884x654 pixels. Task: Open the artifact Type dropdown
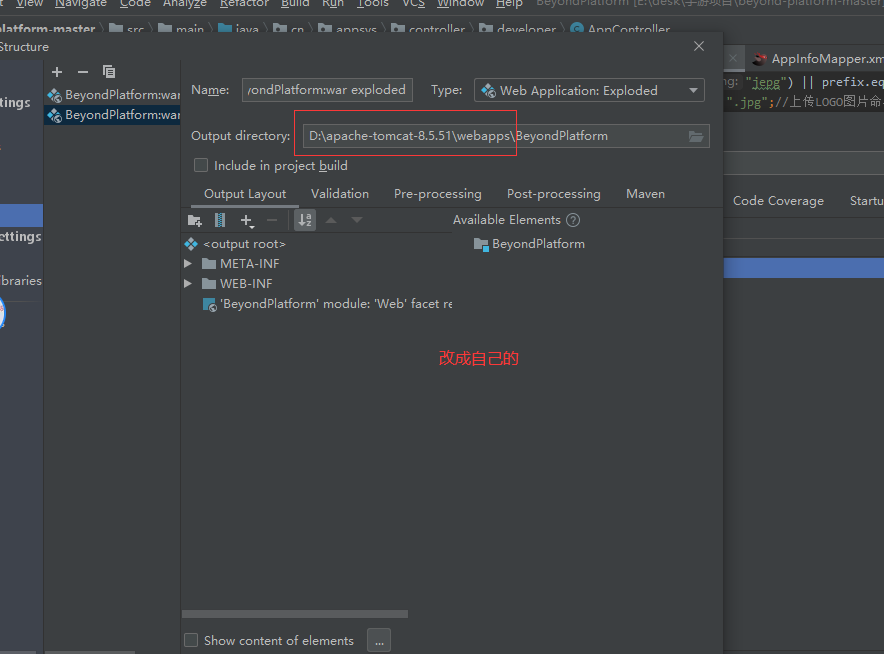tap(589, 90)
